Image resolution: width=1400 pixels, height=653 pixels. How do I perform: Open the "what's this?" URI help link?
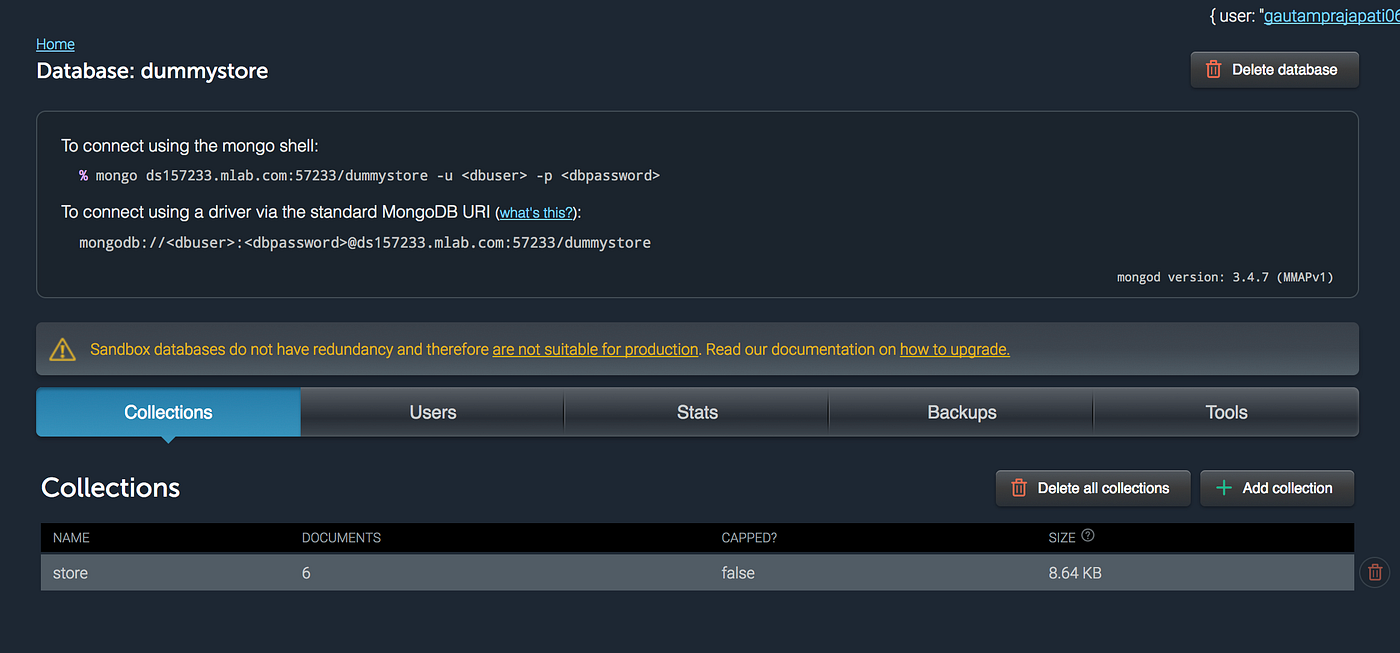(537, 213)
